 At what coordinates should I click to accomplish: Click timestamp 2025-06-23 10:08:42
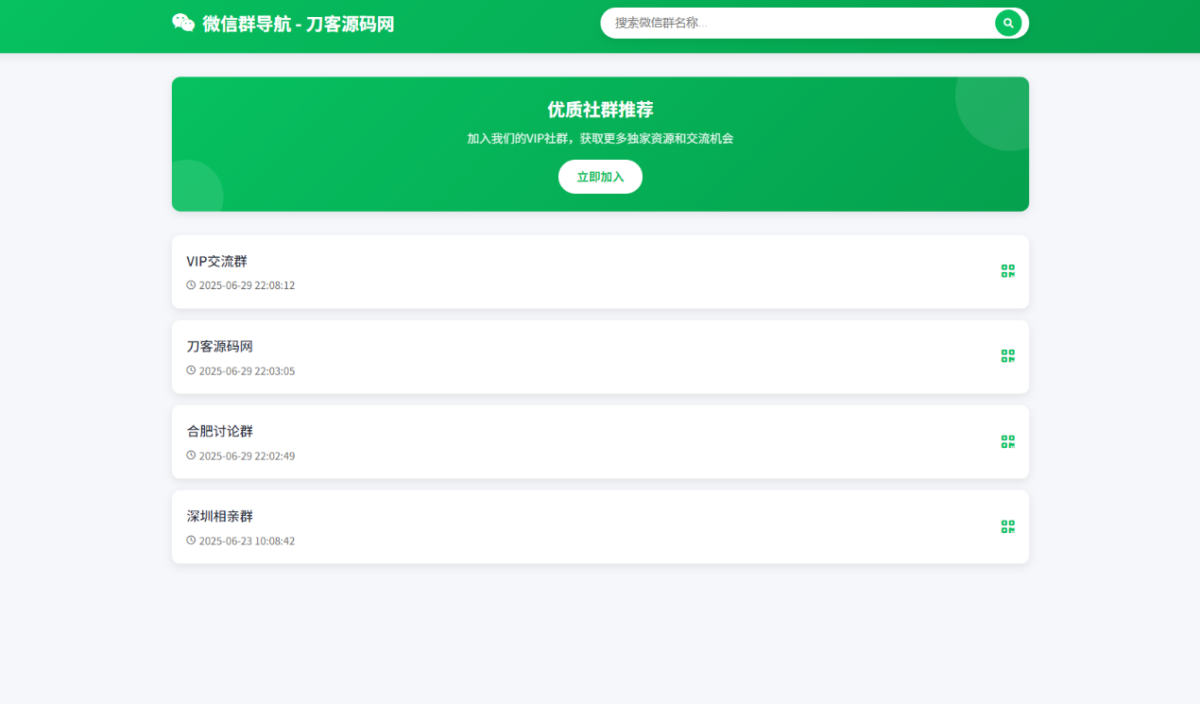click(247, 541)
